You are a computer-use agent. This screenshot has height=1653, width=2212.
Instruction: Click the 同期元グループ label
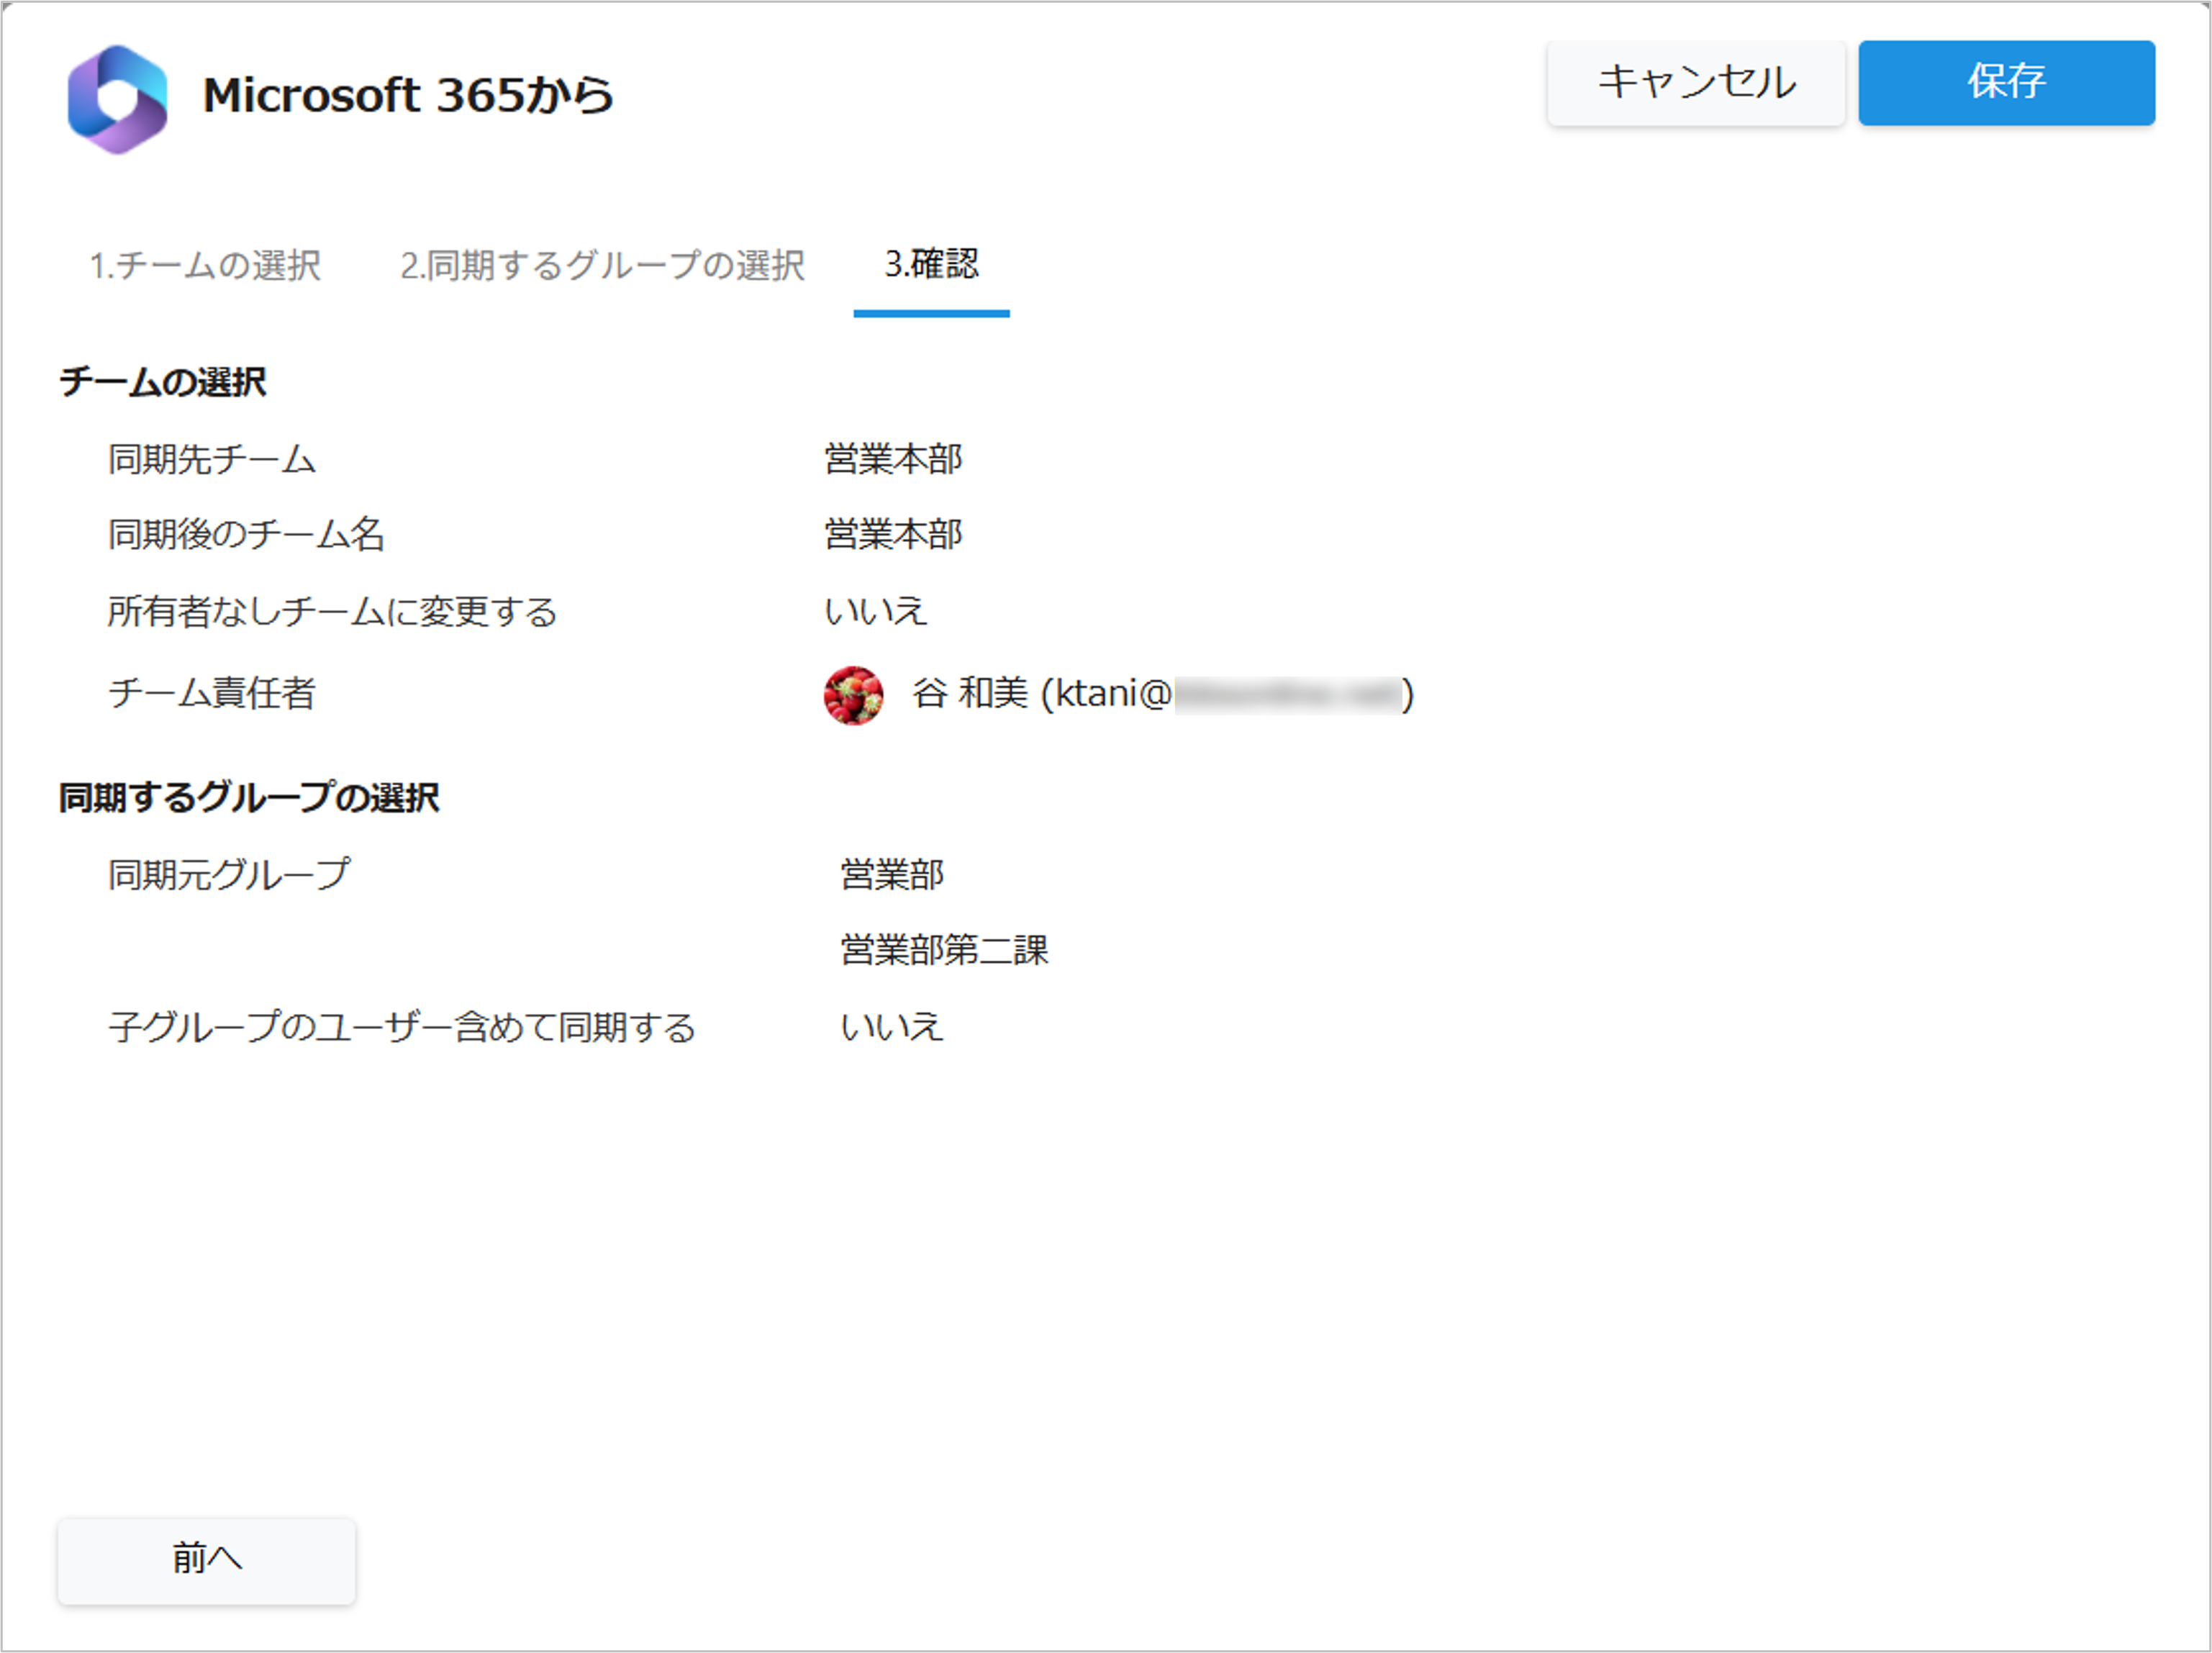pos(229,875)
